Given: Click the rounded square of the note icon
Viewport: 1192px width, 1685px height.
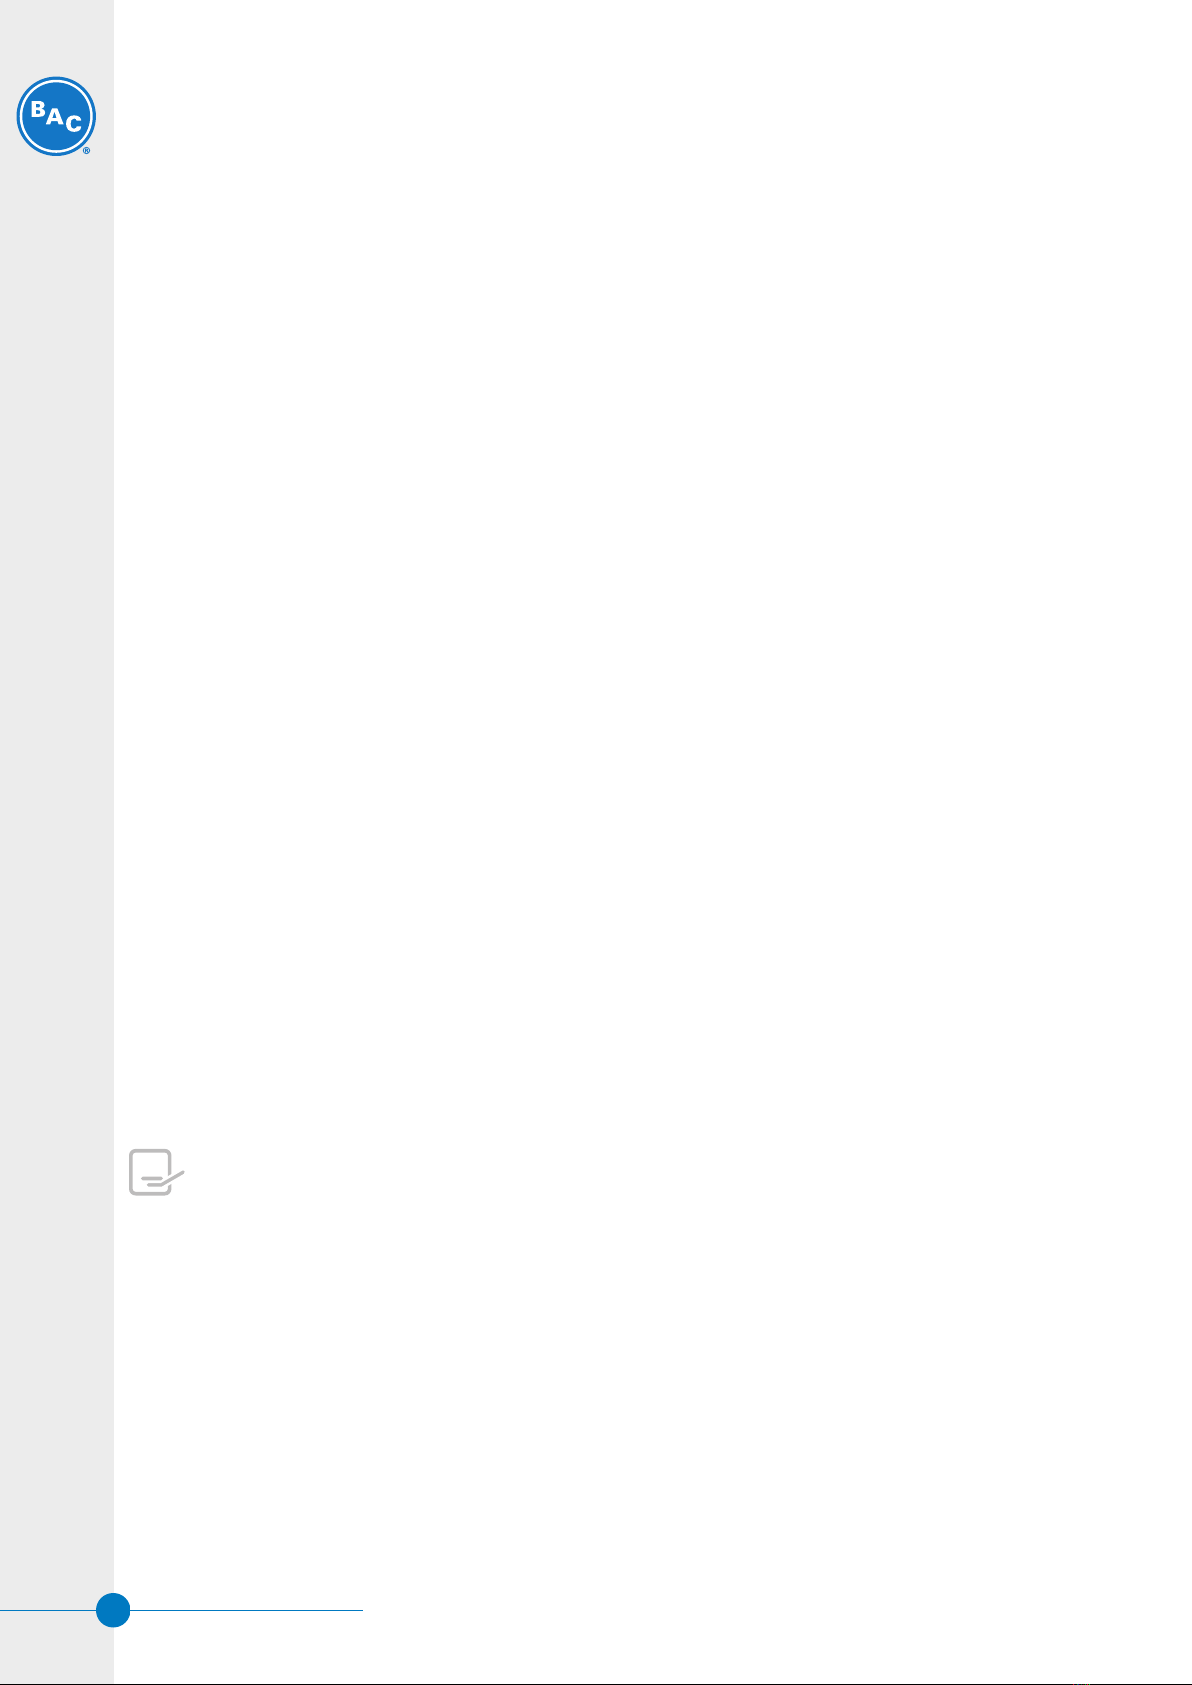Looking at the screenshot, I should [150, 1172].
